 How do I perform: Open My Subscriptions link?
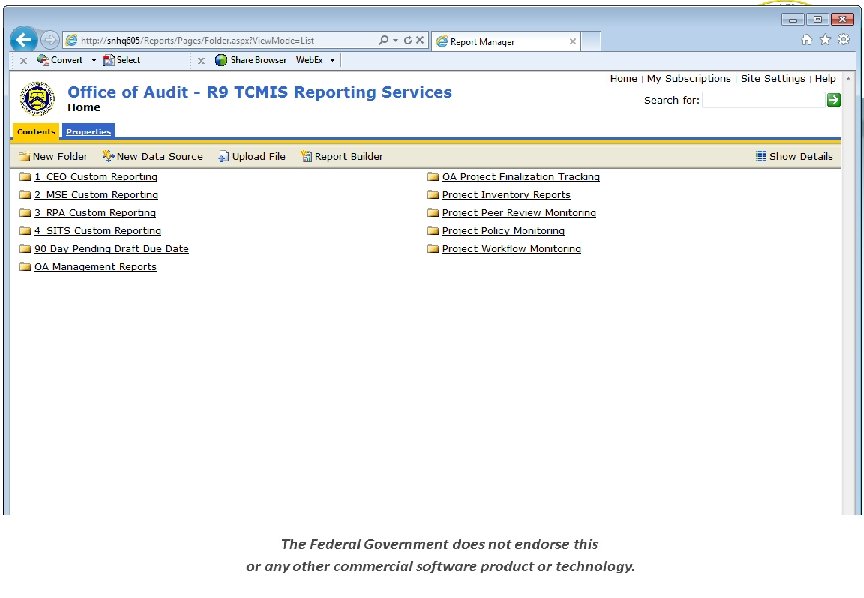point(689,78)
